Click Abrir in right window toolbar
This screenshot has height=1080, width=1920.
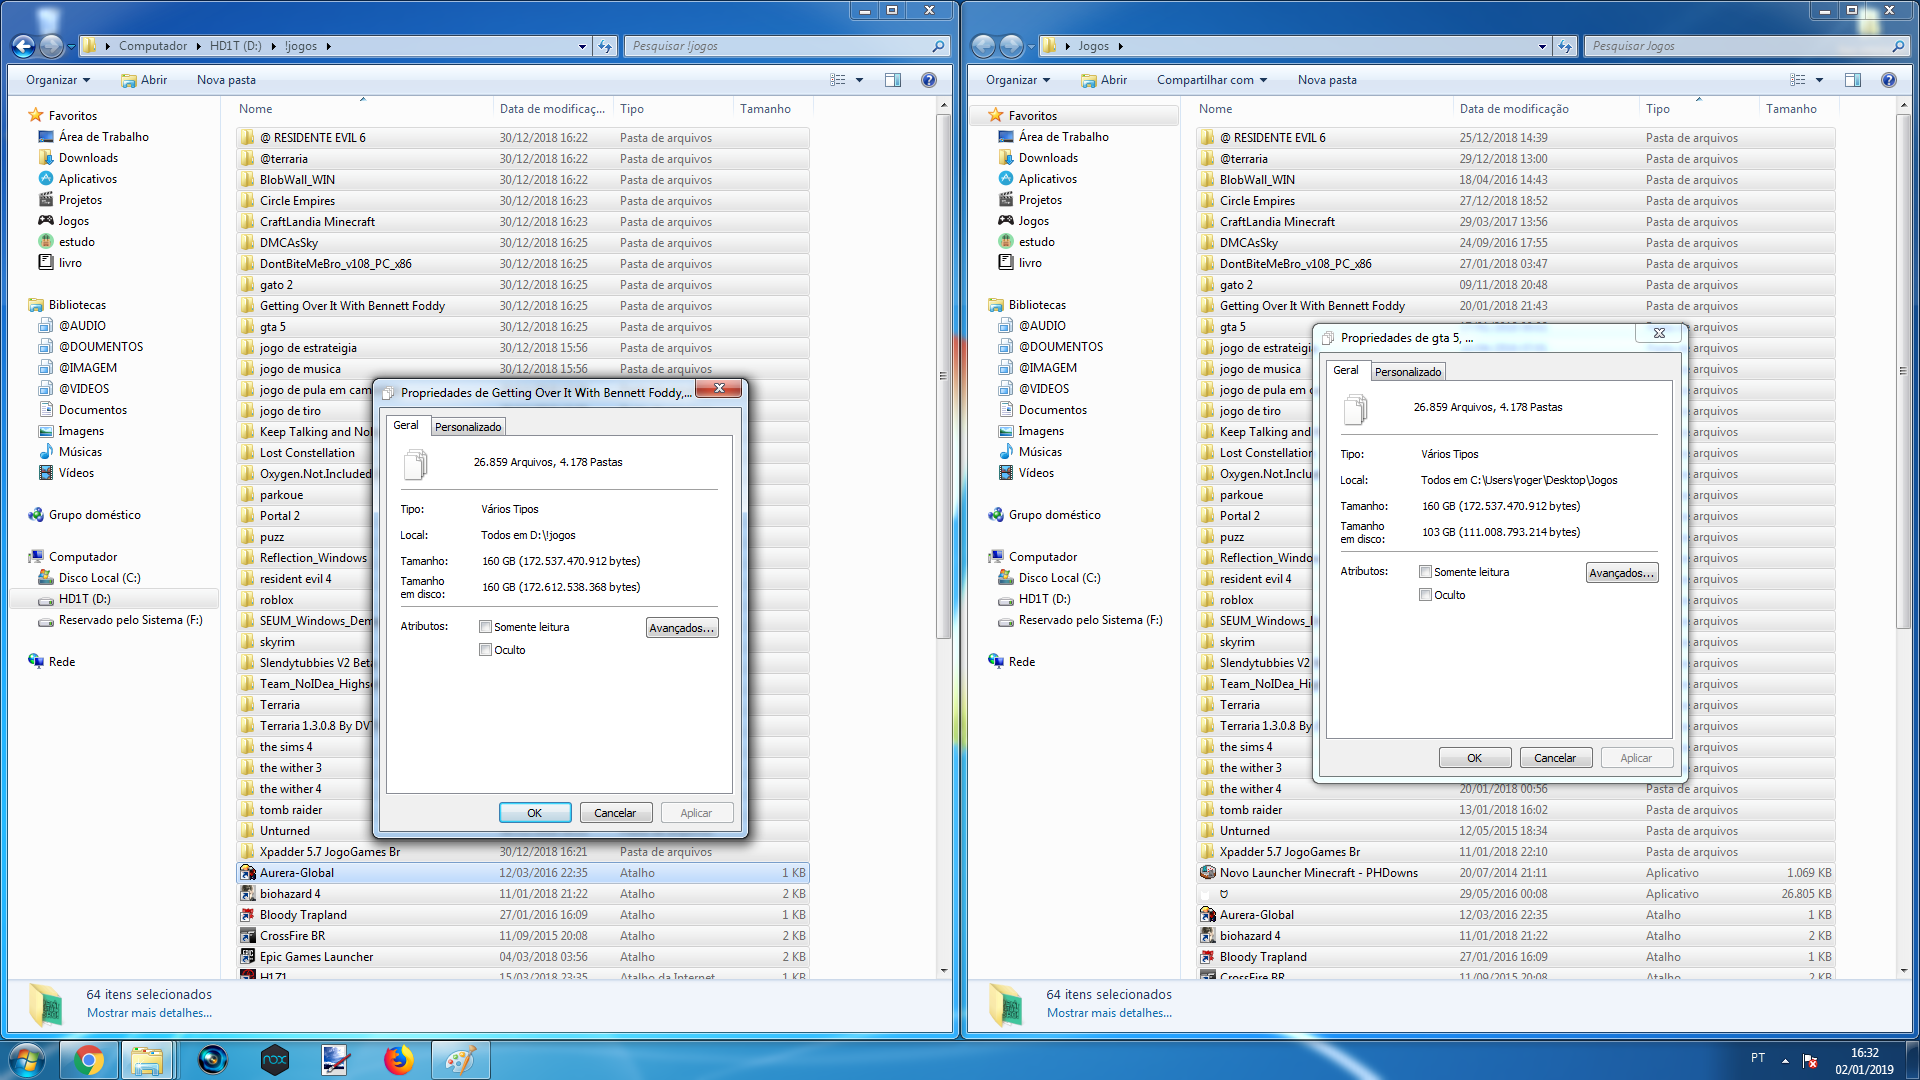tap(1104, 80)
